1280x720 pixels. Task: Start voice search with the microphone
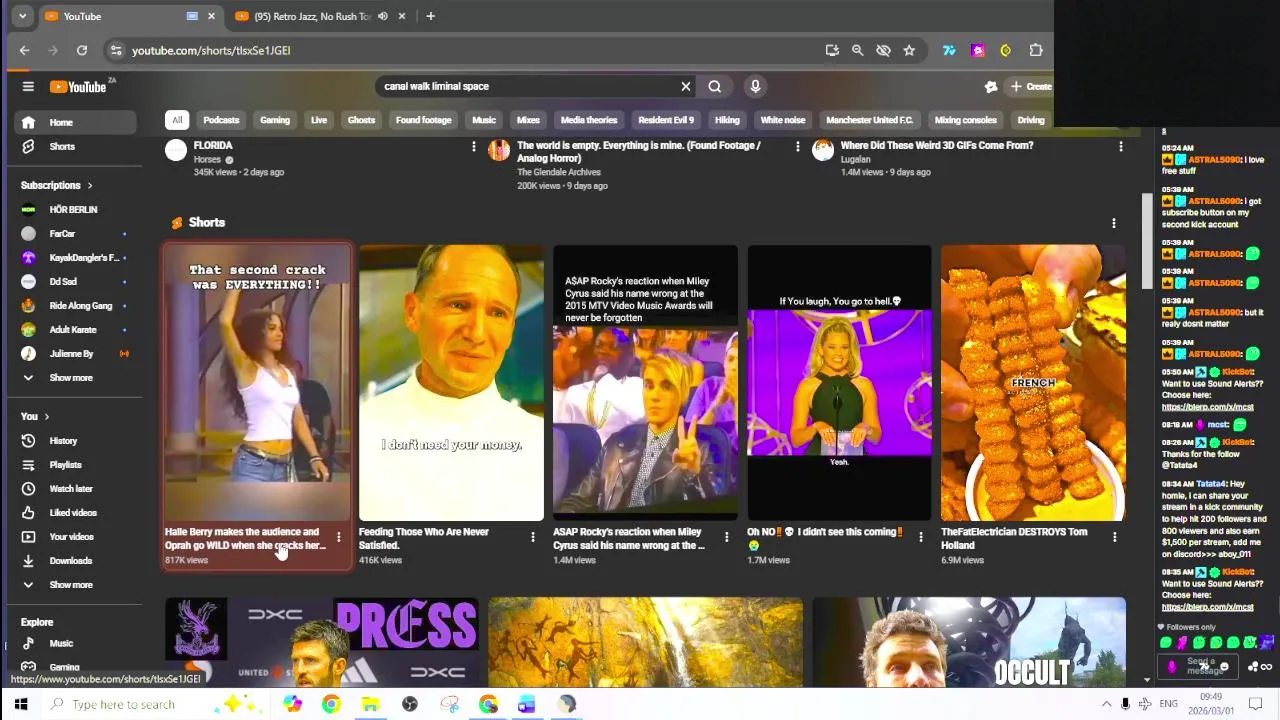(x=755, y=87)
